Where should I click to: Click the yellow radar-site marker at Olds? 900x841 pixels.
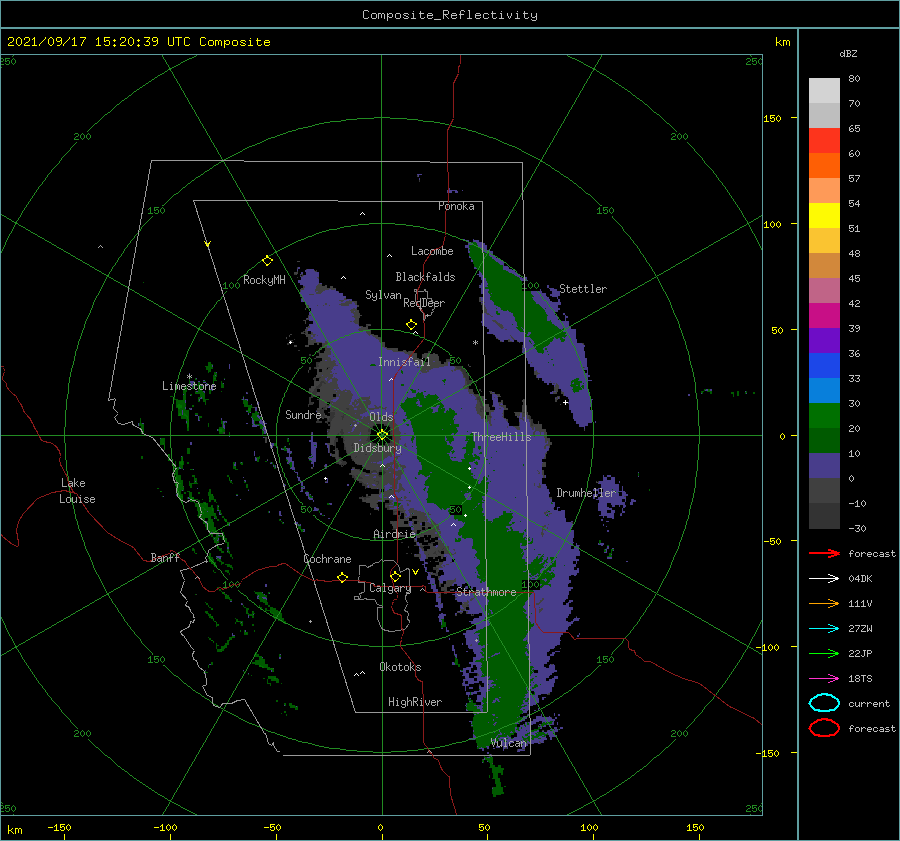click(382, 435)
